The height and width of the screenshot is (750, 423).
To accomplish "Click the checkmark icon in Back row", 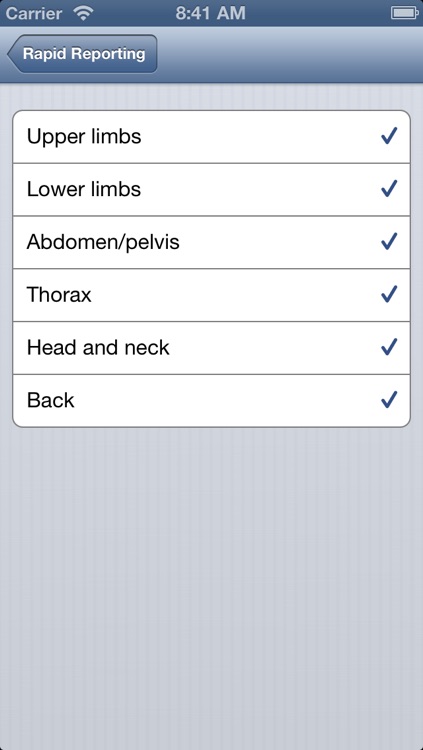I will [389, 400].
